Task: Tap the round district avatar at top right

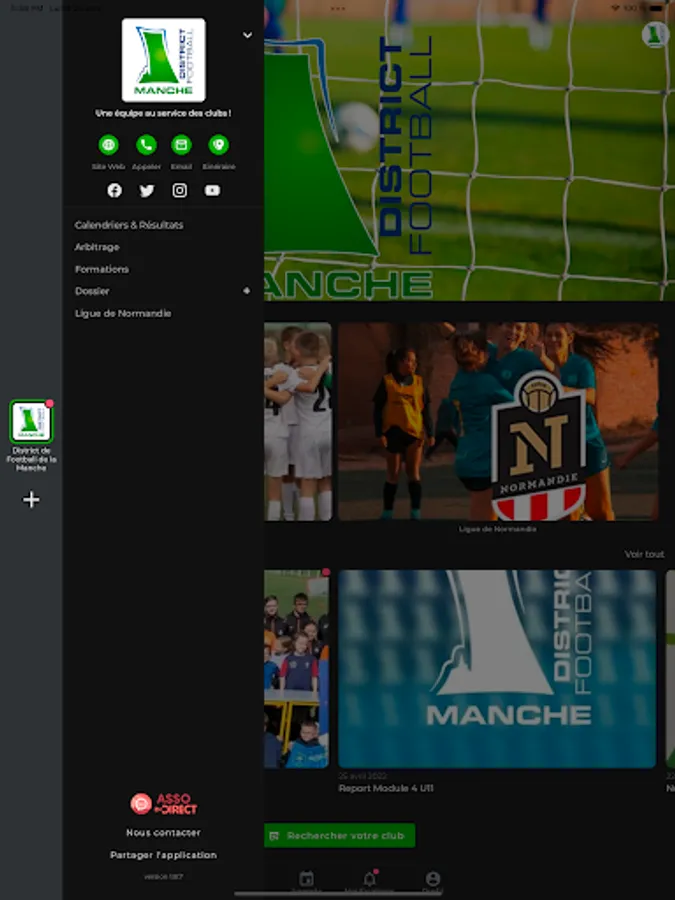Action: (655, 34)
